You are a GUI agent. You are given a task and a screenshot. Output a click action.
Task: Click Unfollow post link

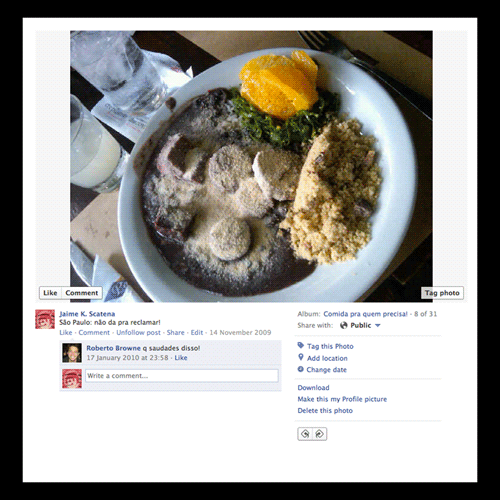[x=138, y=332]
